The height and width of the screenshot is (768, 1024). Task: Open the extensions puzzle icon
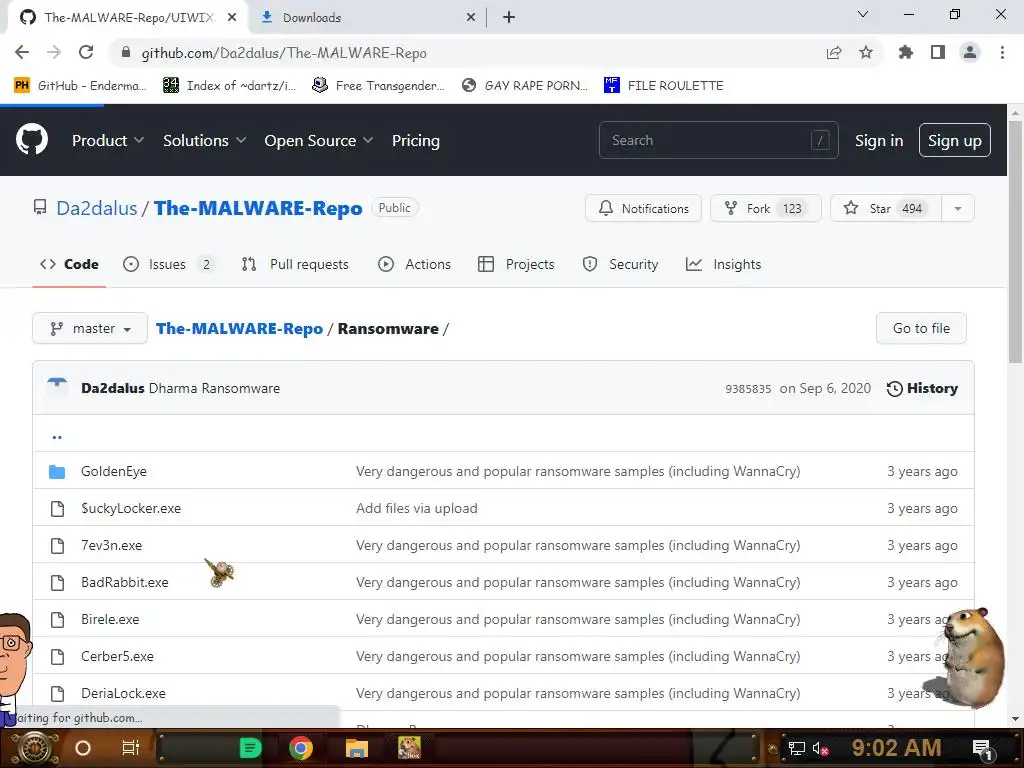point(906,52)
